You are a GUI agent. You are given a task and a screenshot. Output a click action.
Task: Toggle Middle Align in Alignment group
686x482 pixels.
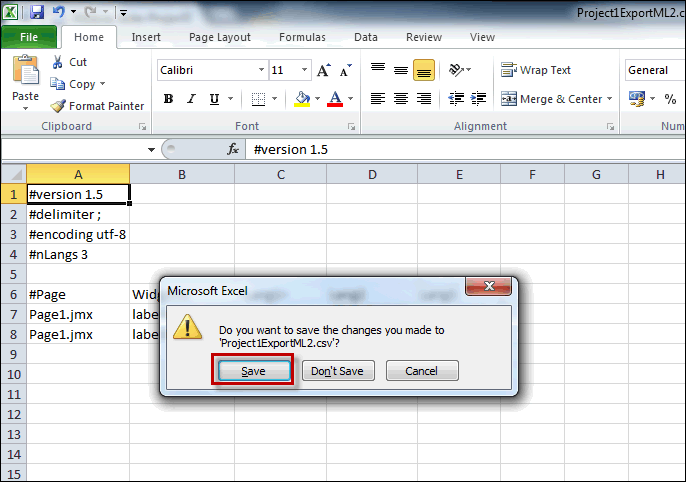click(401, 70)
